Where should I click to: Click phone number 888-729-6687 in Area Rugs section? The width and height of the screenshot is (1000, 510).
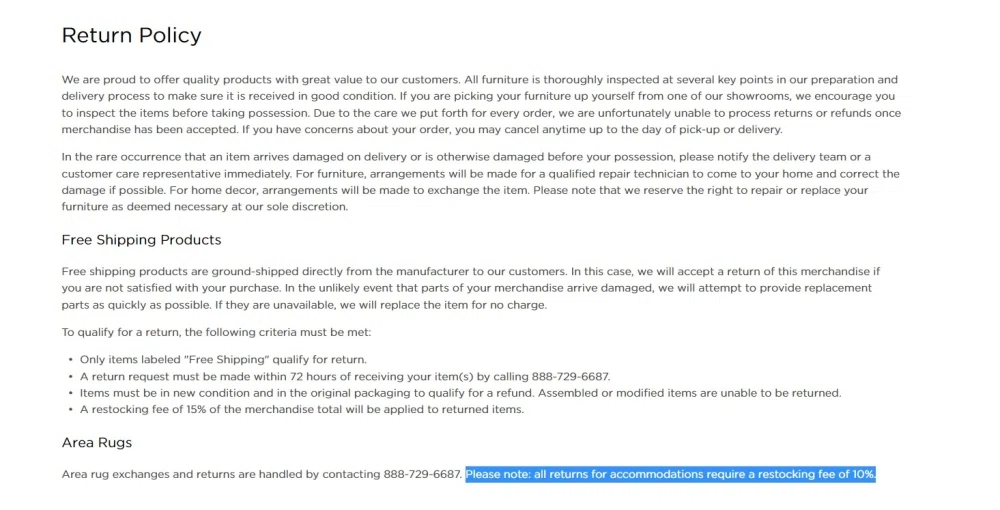point(422,474)
